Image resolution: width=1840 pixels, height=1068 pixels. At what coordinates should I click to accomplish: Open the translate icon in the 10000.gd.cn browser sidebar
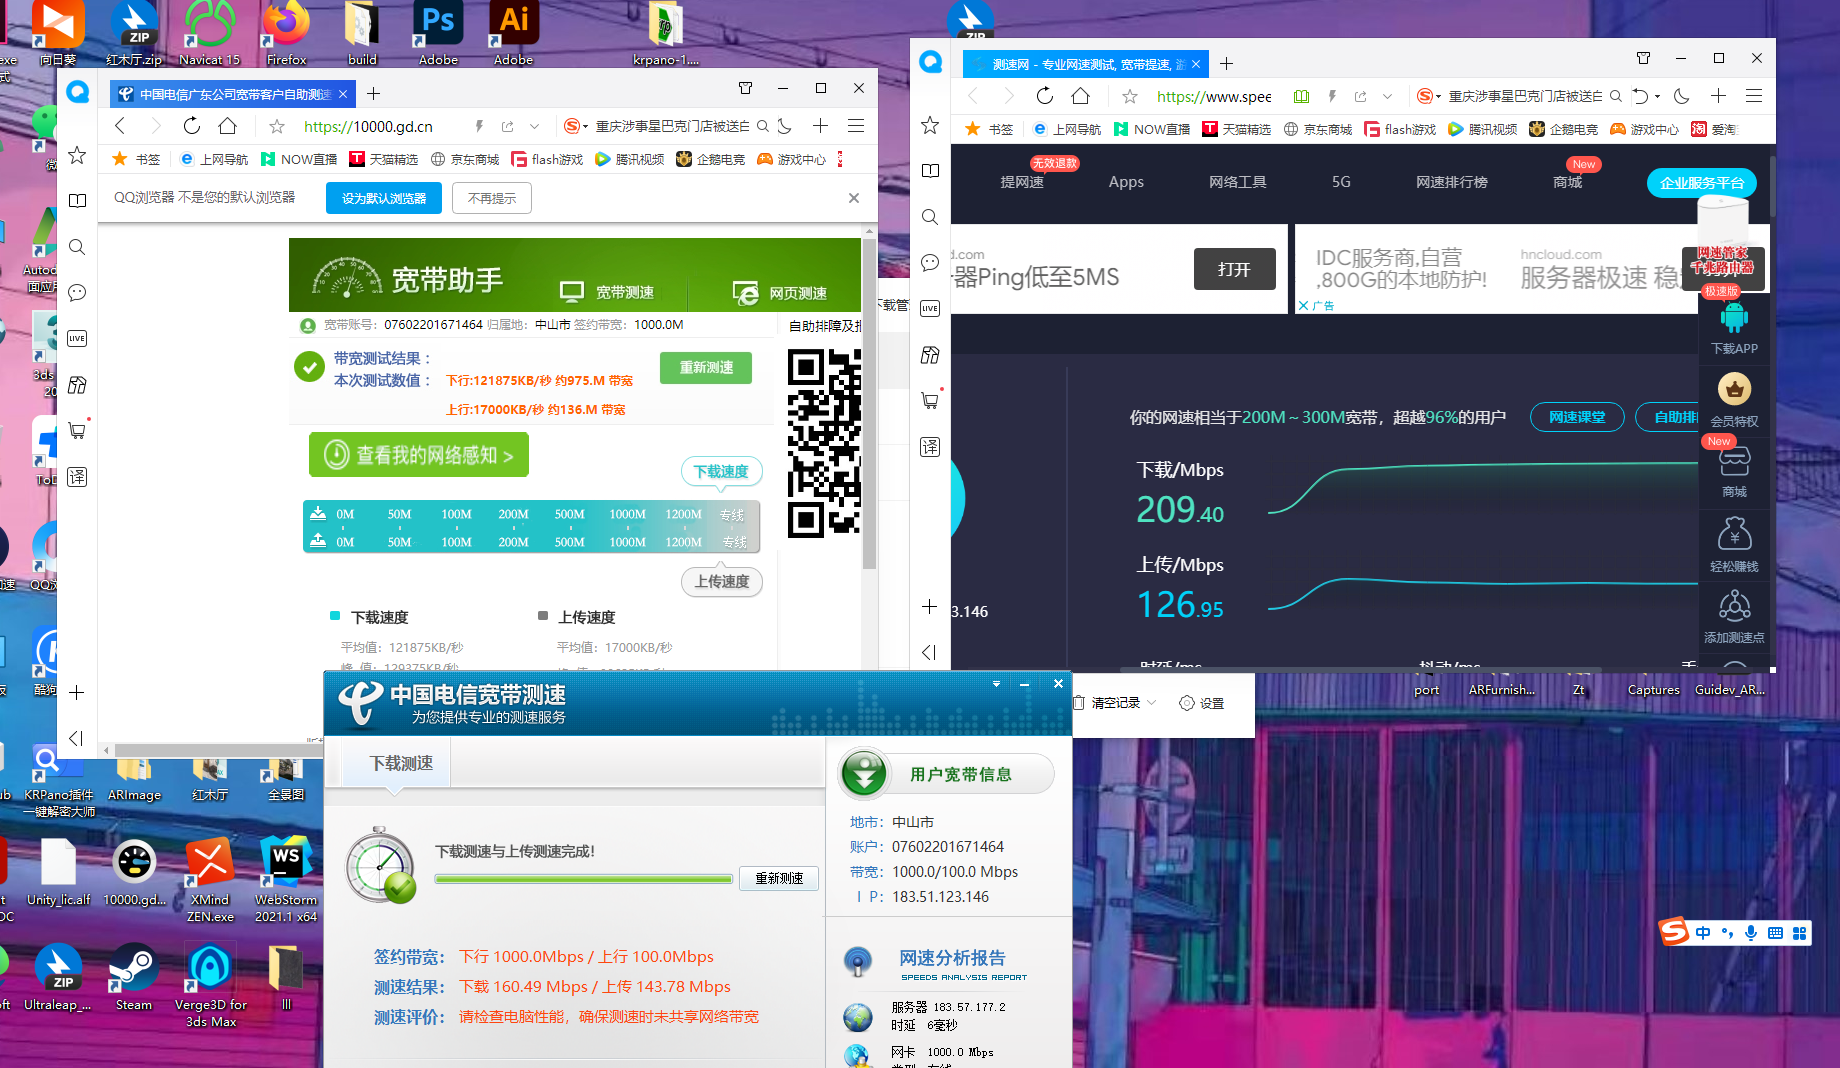[77, 477]
